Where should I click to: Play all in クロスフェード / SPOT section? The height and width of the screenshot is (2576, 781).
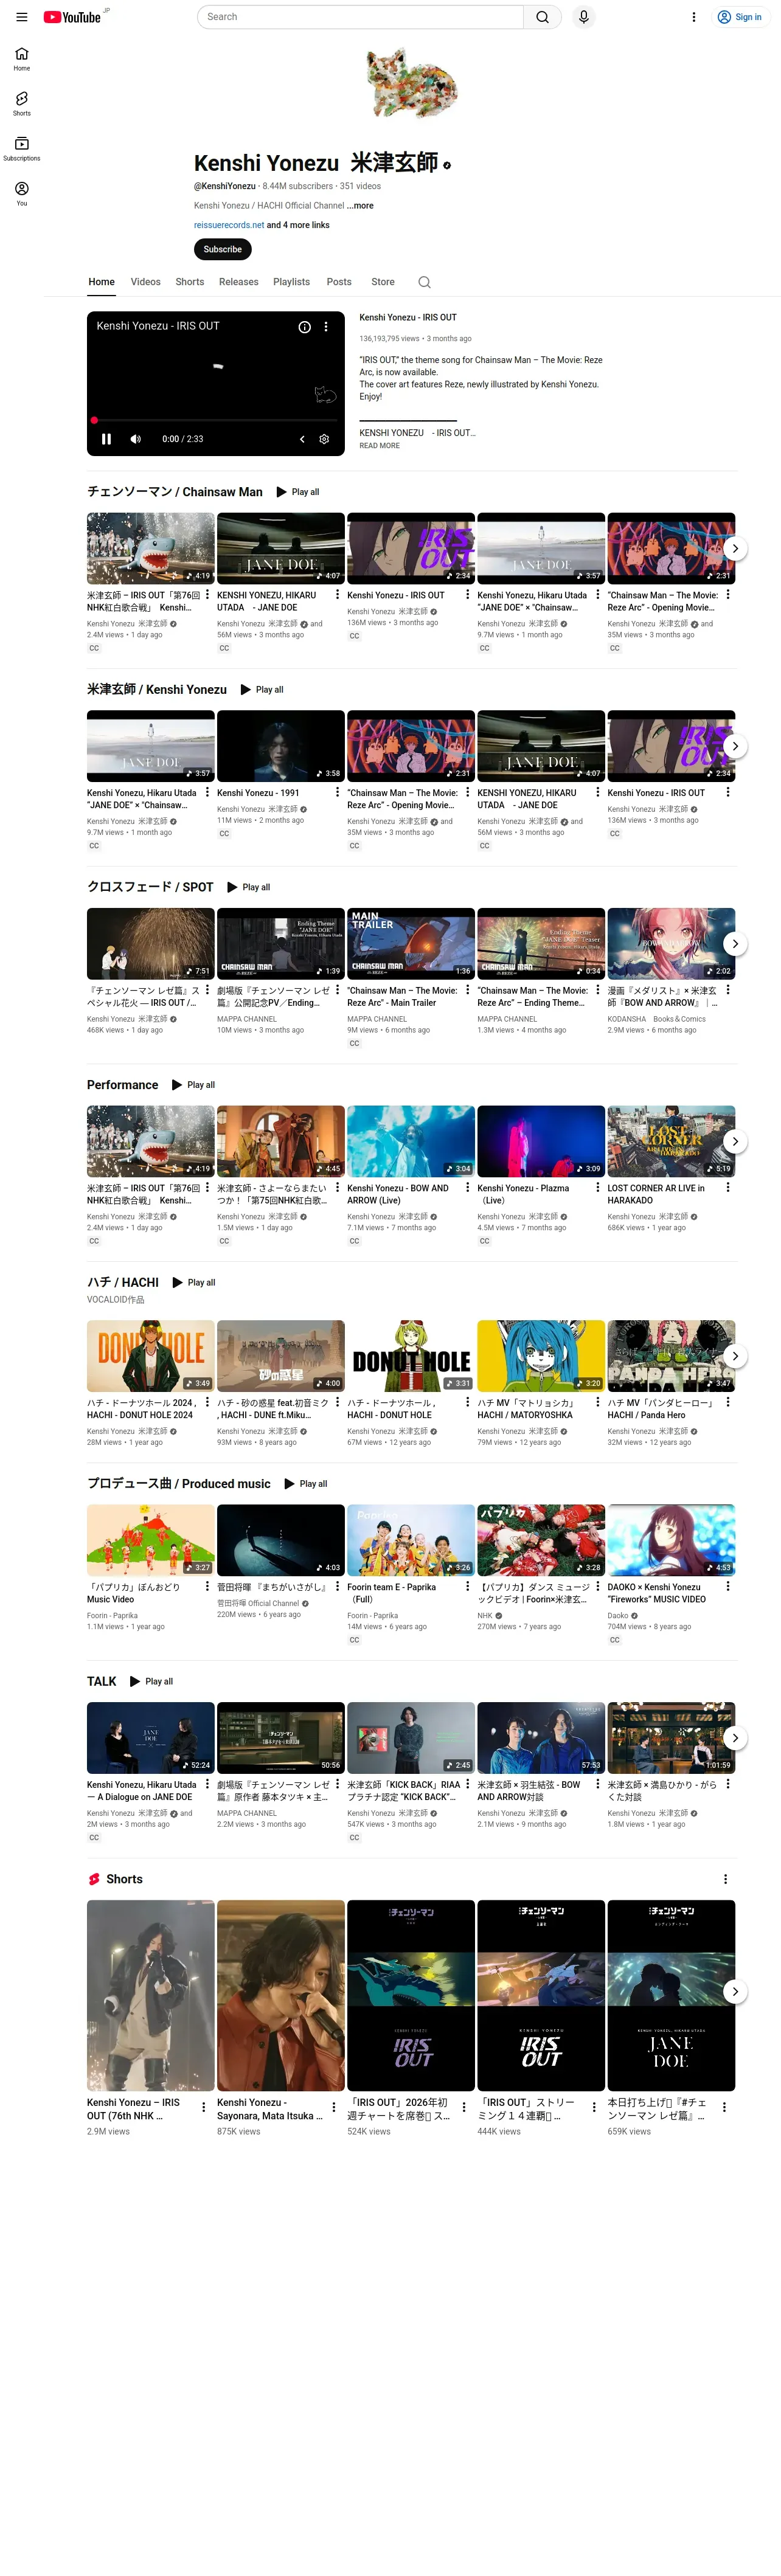249,888
